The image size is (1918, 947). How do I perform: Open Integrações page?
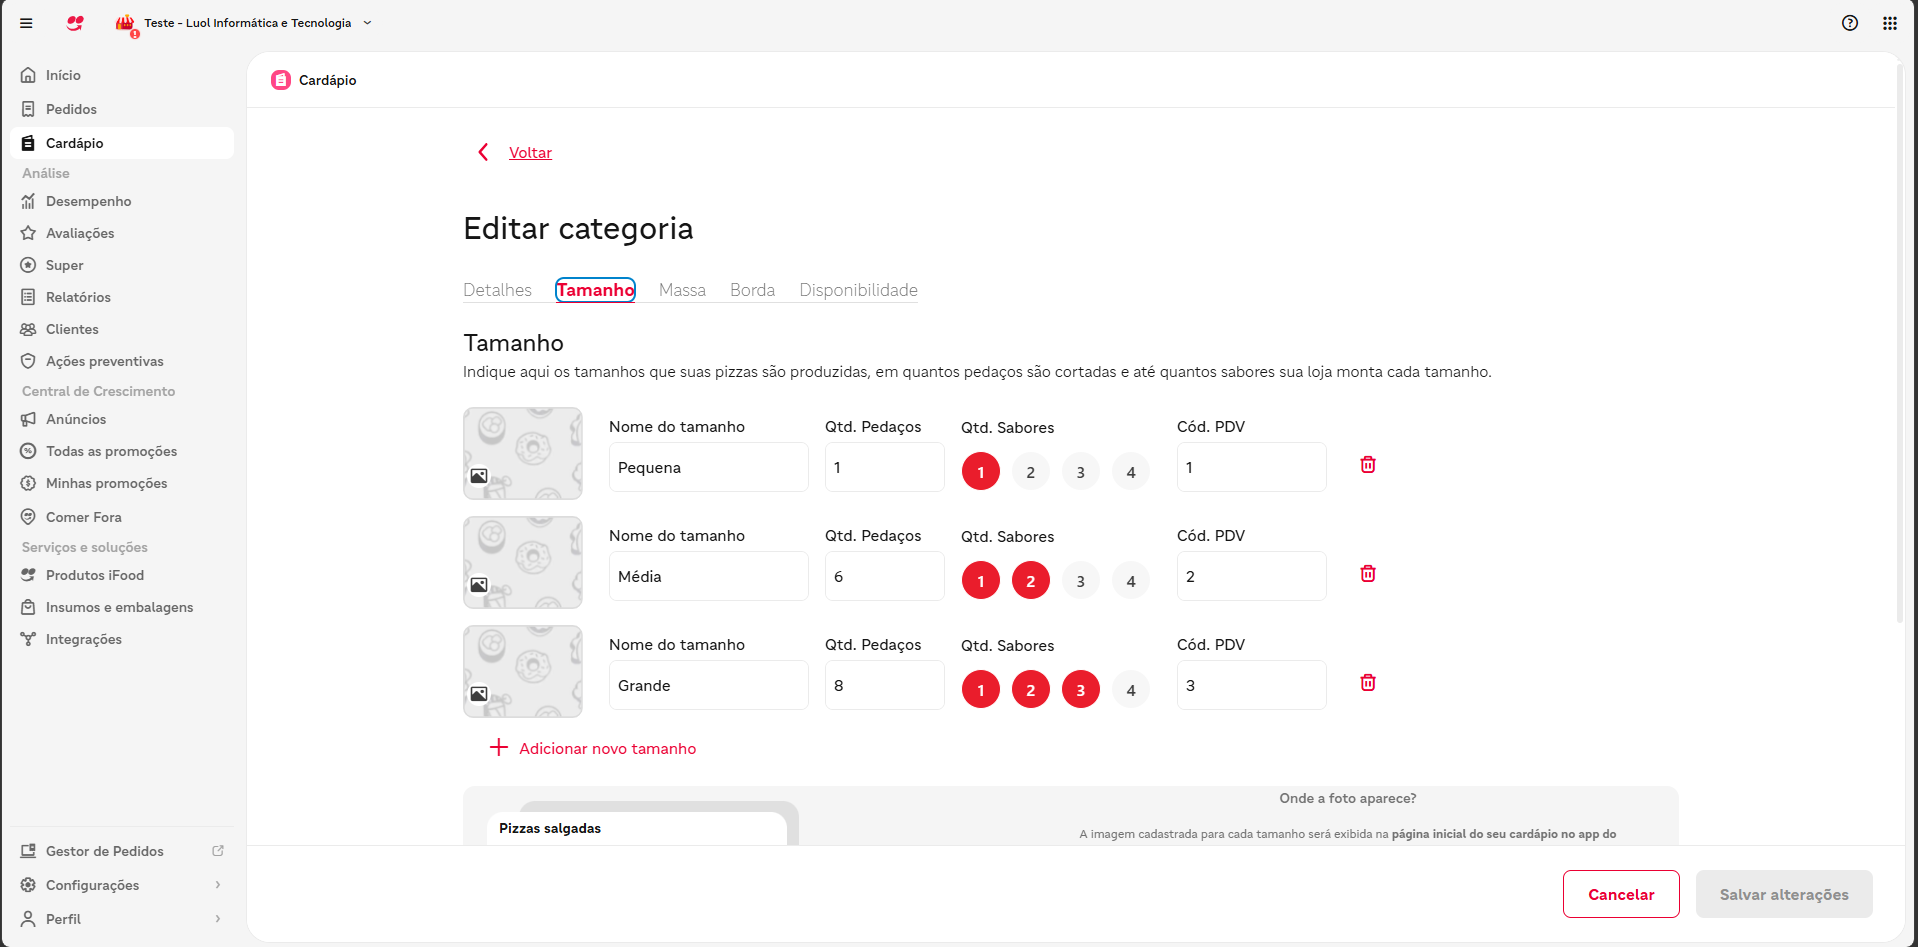point(122,639)
